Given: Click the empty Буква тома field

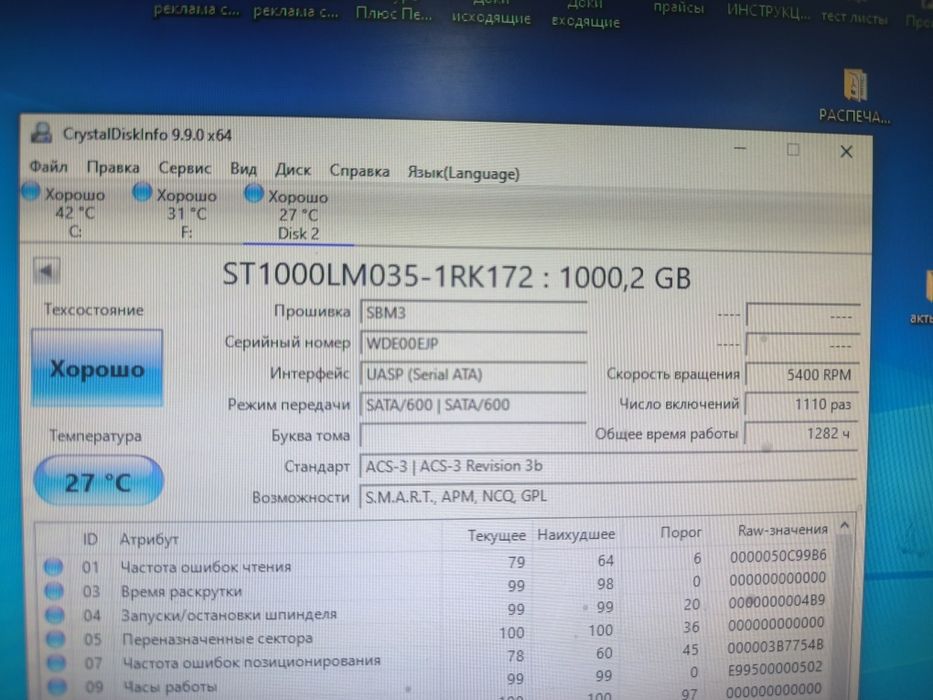Looking at the screenshot, I should click(x=474, y=436).
